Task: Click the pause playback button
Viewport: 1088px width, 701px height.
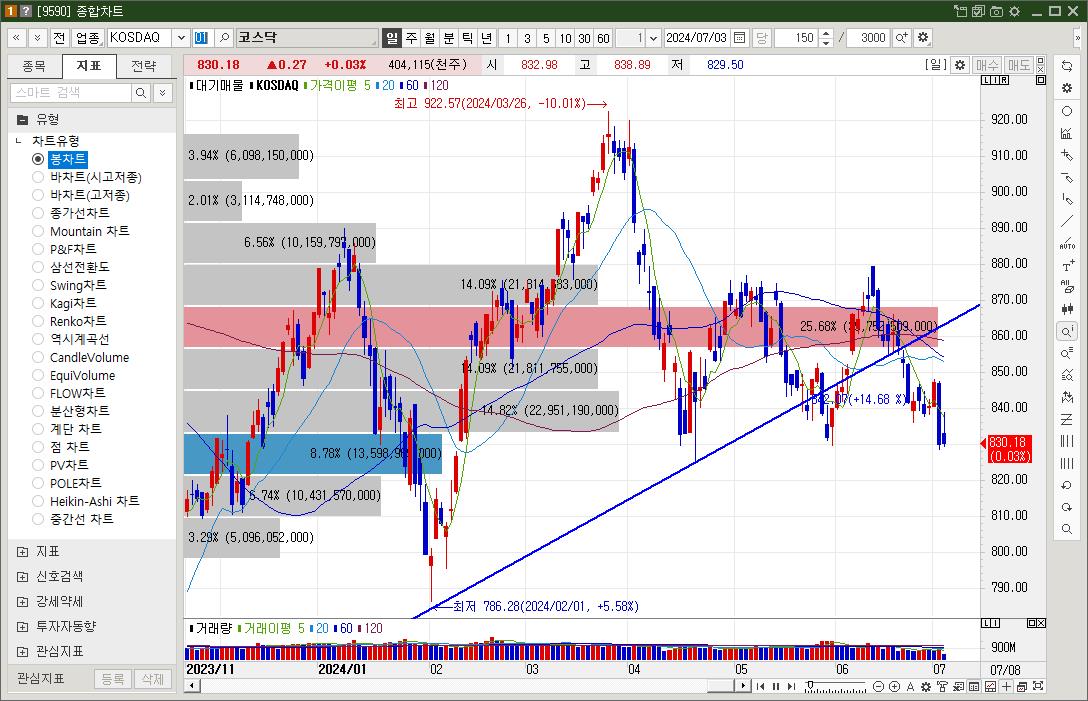Action: [x=776, y=686]
